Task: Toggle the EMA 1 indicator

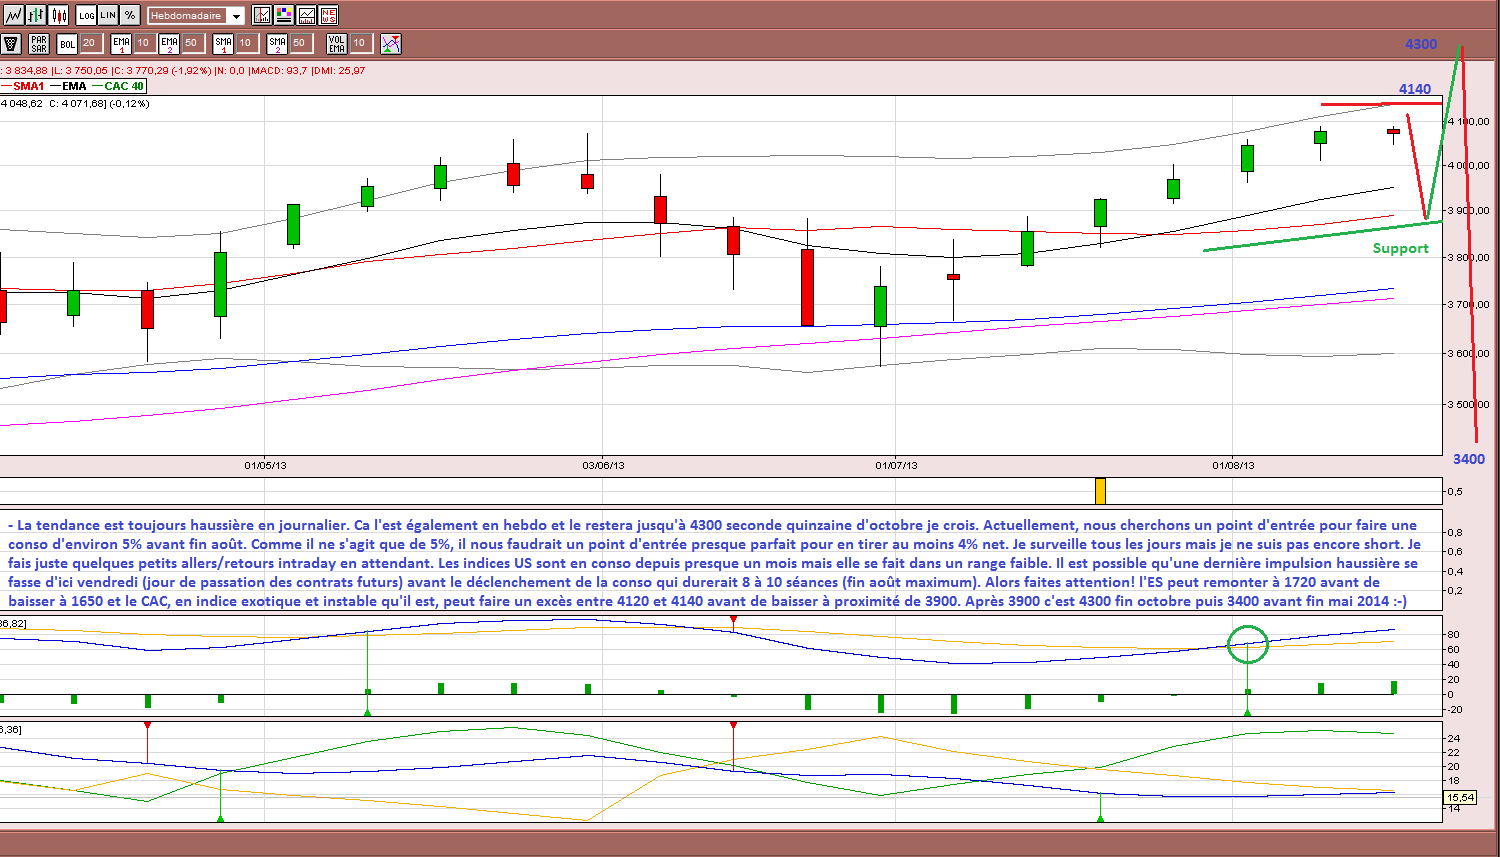Action: click(122, 44)
